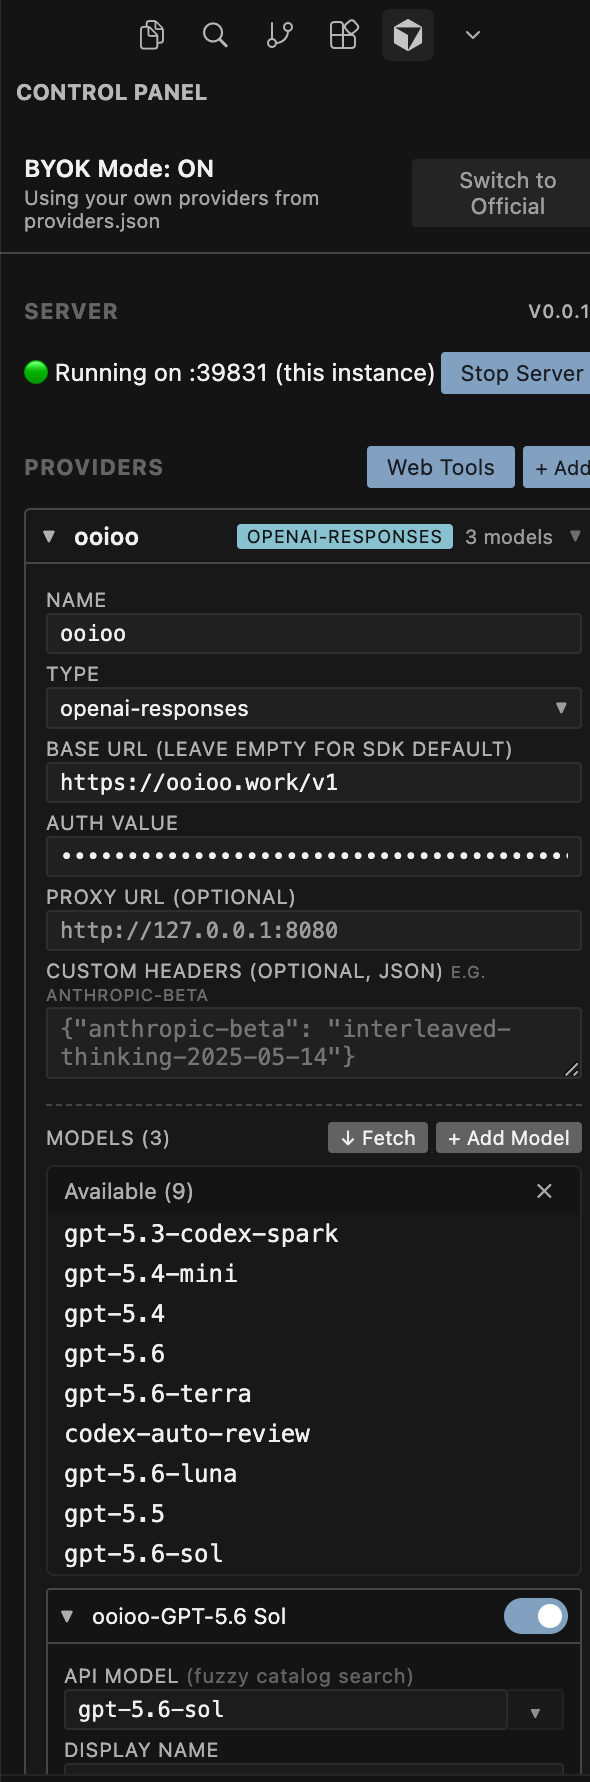Select the cube Control Panel icon
Screen dimensions: 590x1782
click(x=408, y=35)
